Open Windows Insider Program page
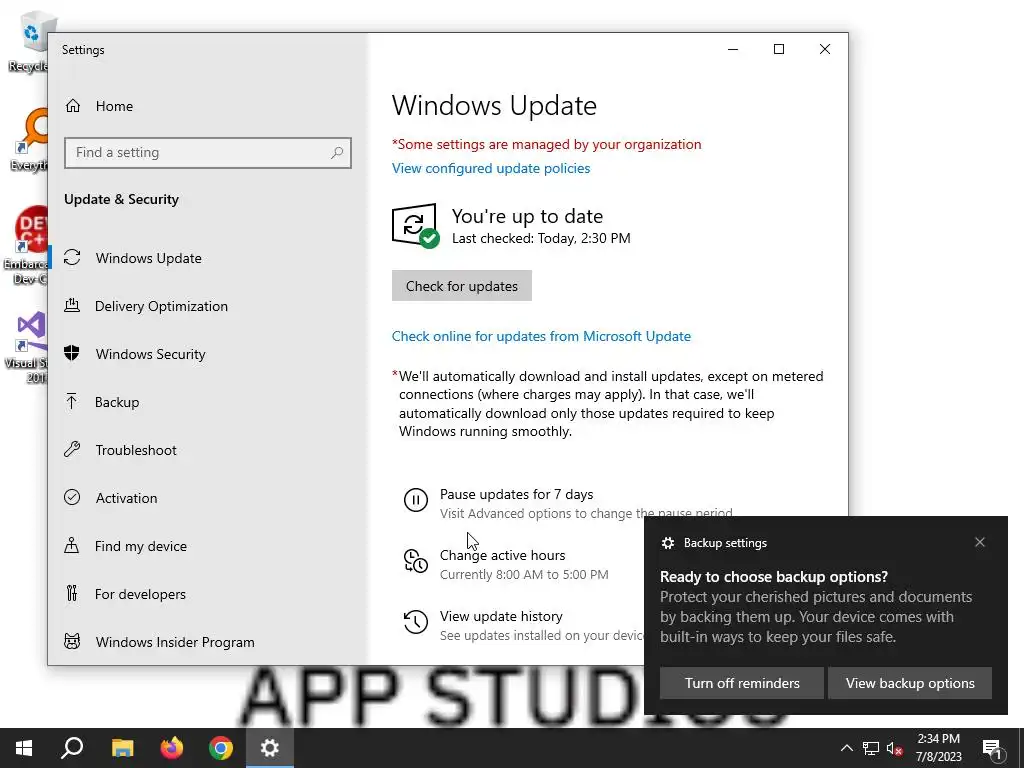This screenshot has height=768, width=1024. [x=208, y=641]
